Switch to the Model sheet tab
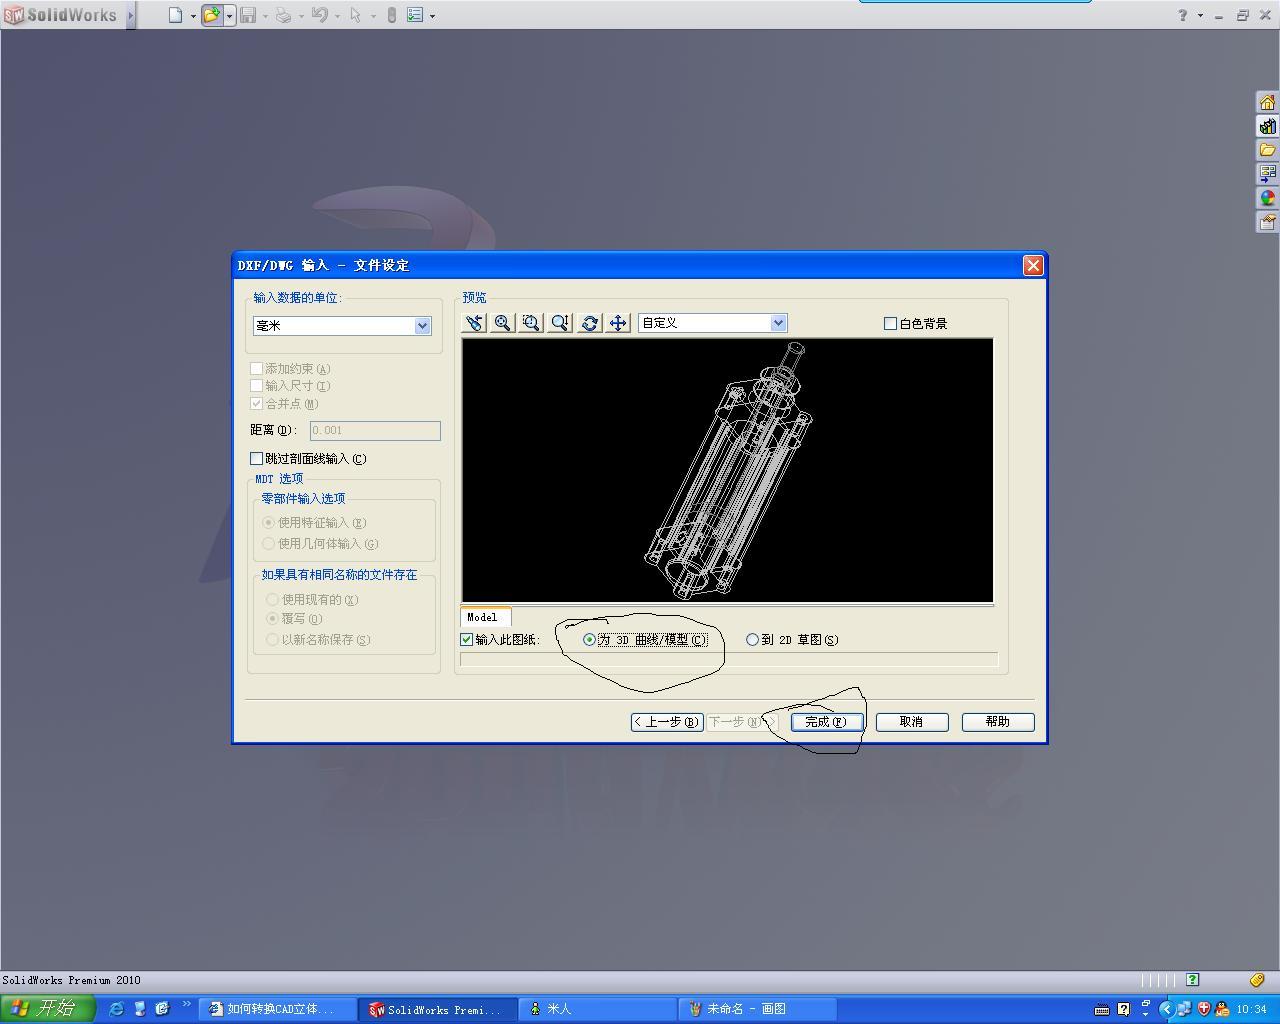Screen dimensions: 1280x1024 click(x=485, y=617)
